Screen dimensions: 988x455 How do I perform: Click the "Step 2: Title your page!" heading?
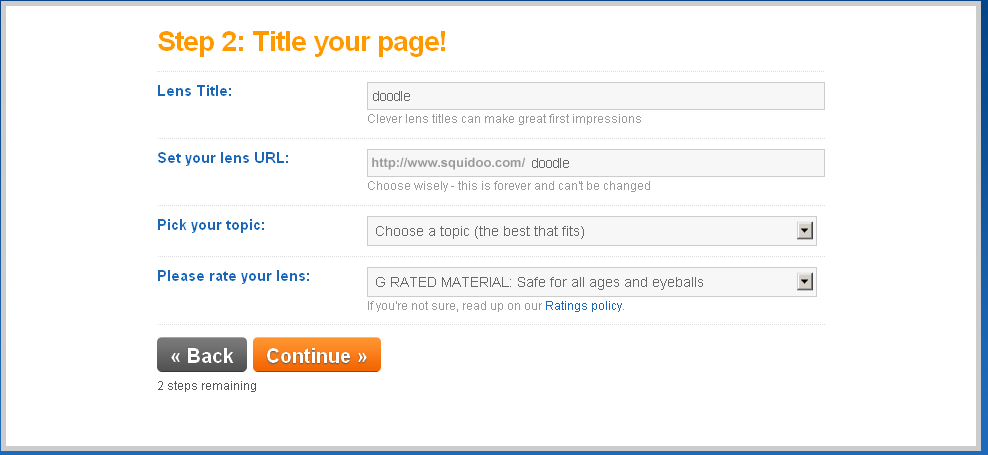tap(302, 42)
